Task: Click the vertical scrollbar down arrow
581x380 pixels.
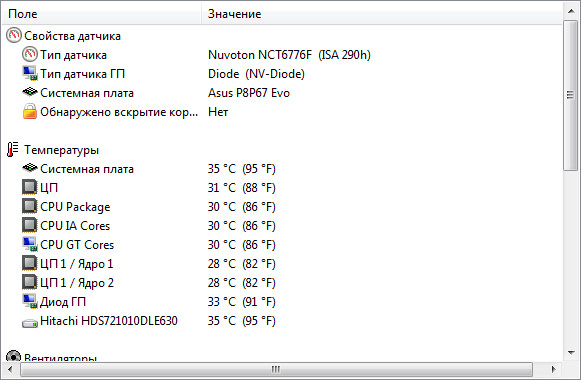Action: [x=571, y=353]
